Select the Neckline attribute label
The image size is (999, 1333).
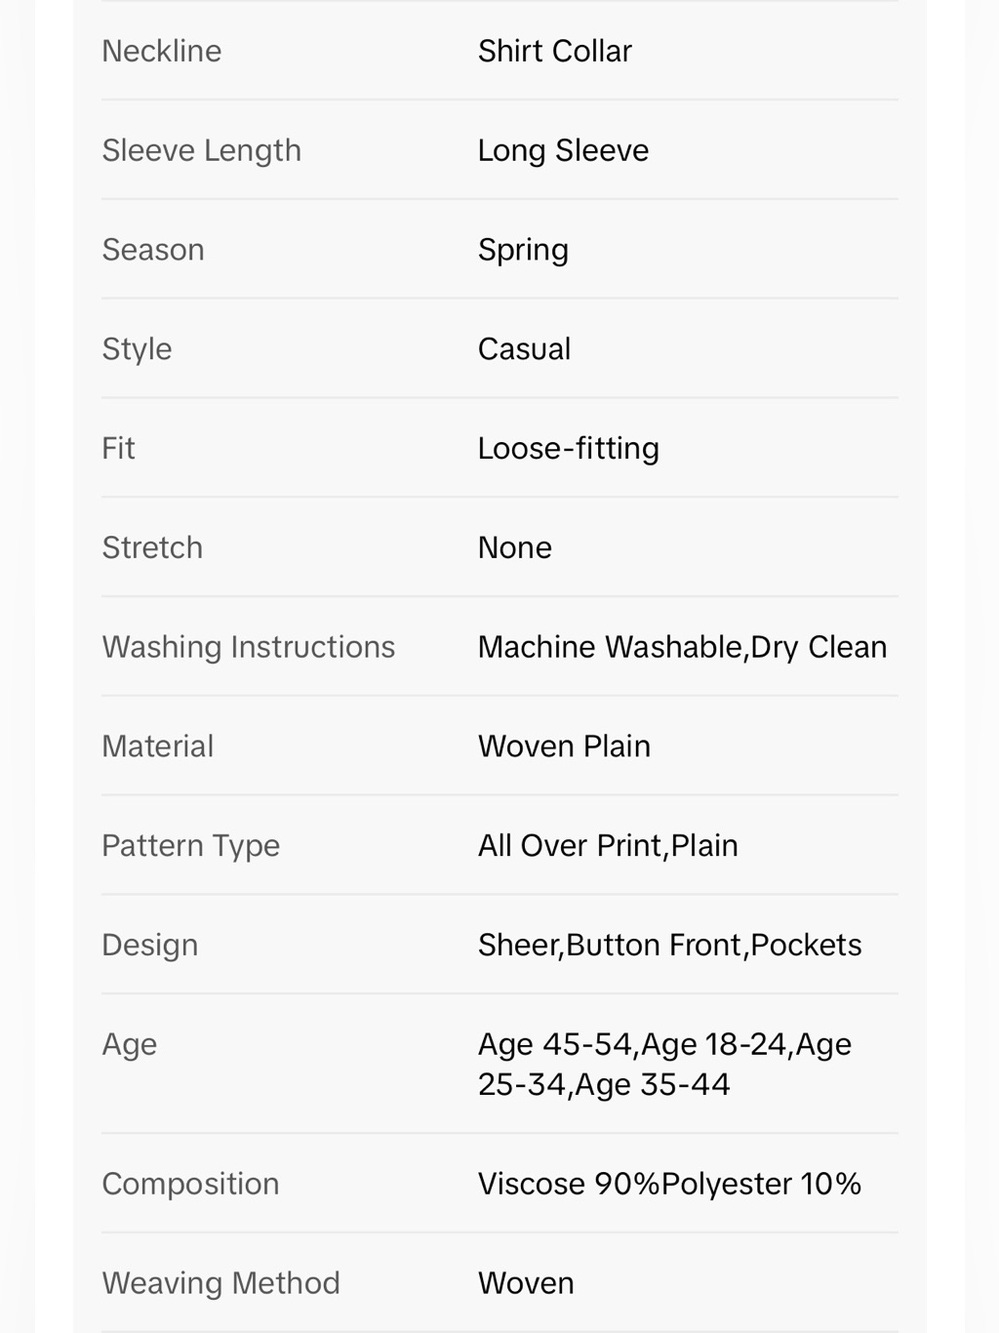tap(162, 51)
